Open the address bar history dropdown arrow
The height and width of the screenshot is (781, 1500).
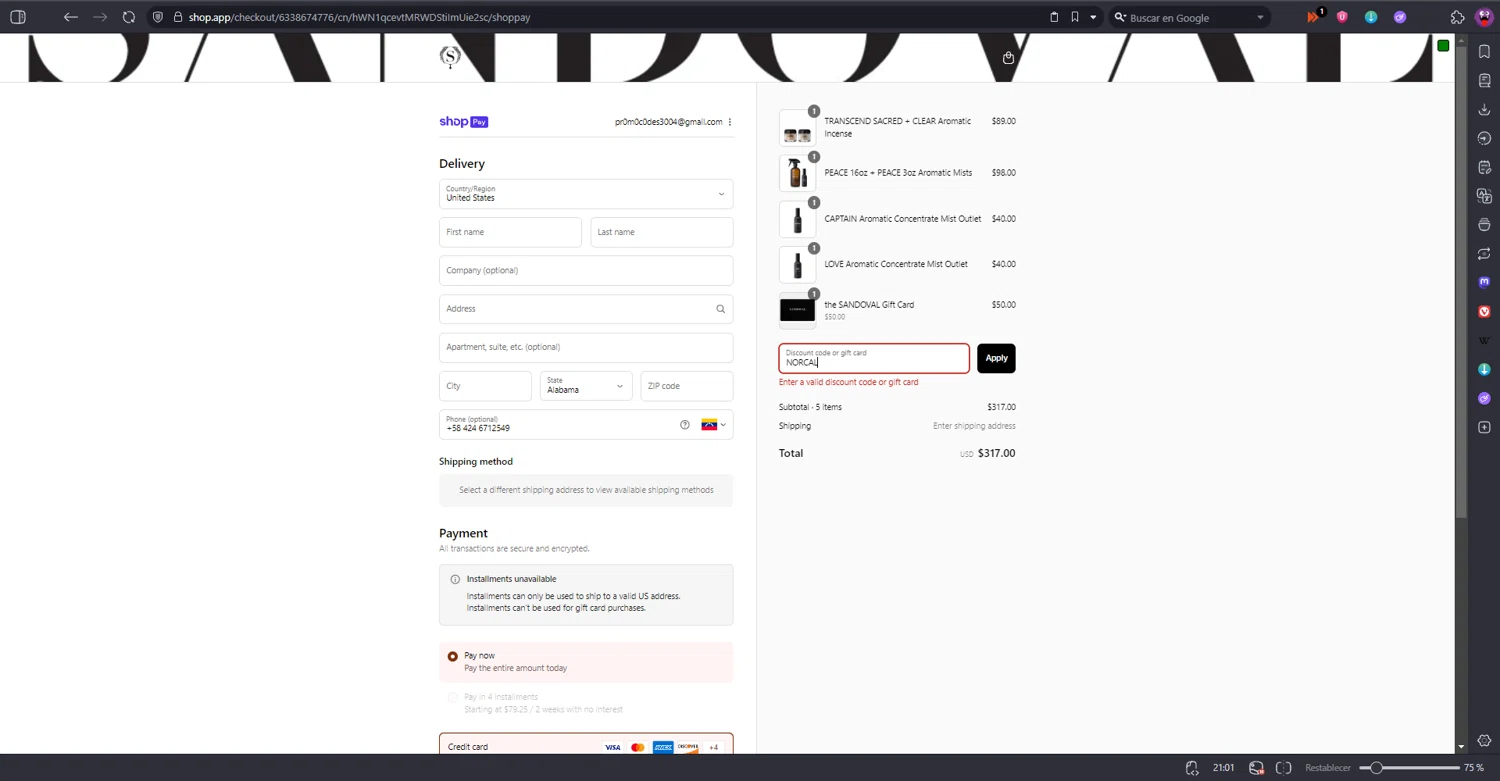click(x=1093, y=17)
